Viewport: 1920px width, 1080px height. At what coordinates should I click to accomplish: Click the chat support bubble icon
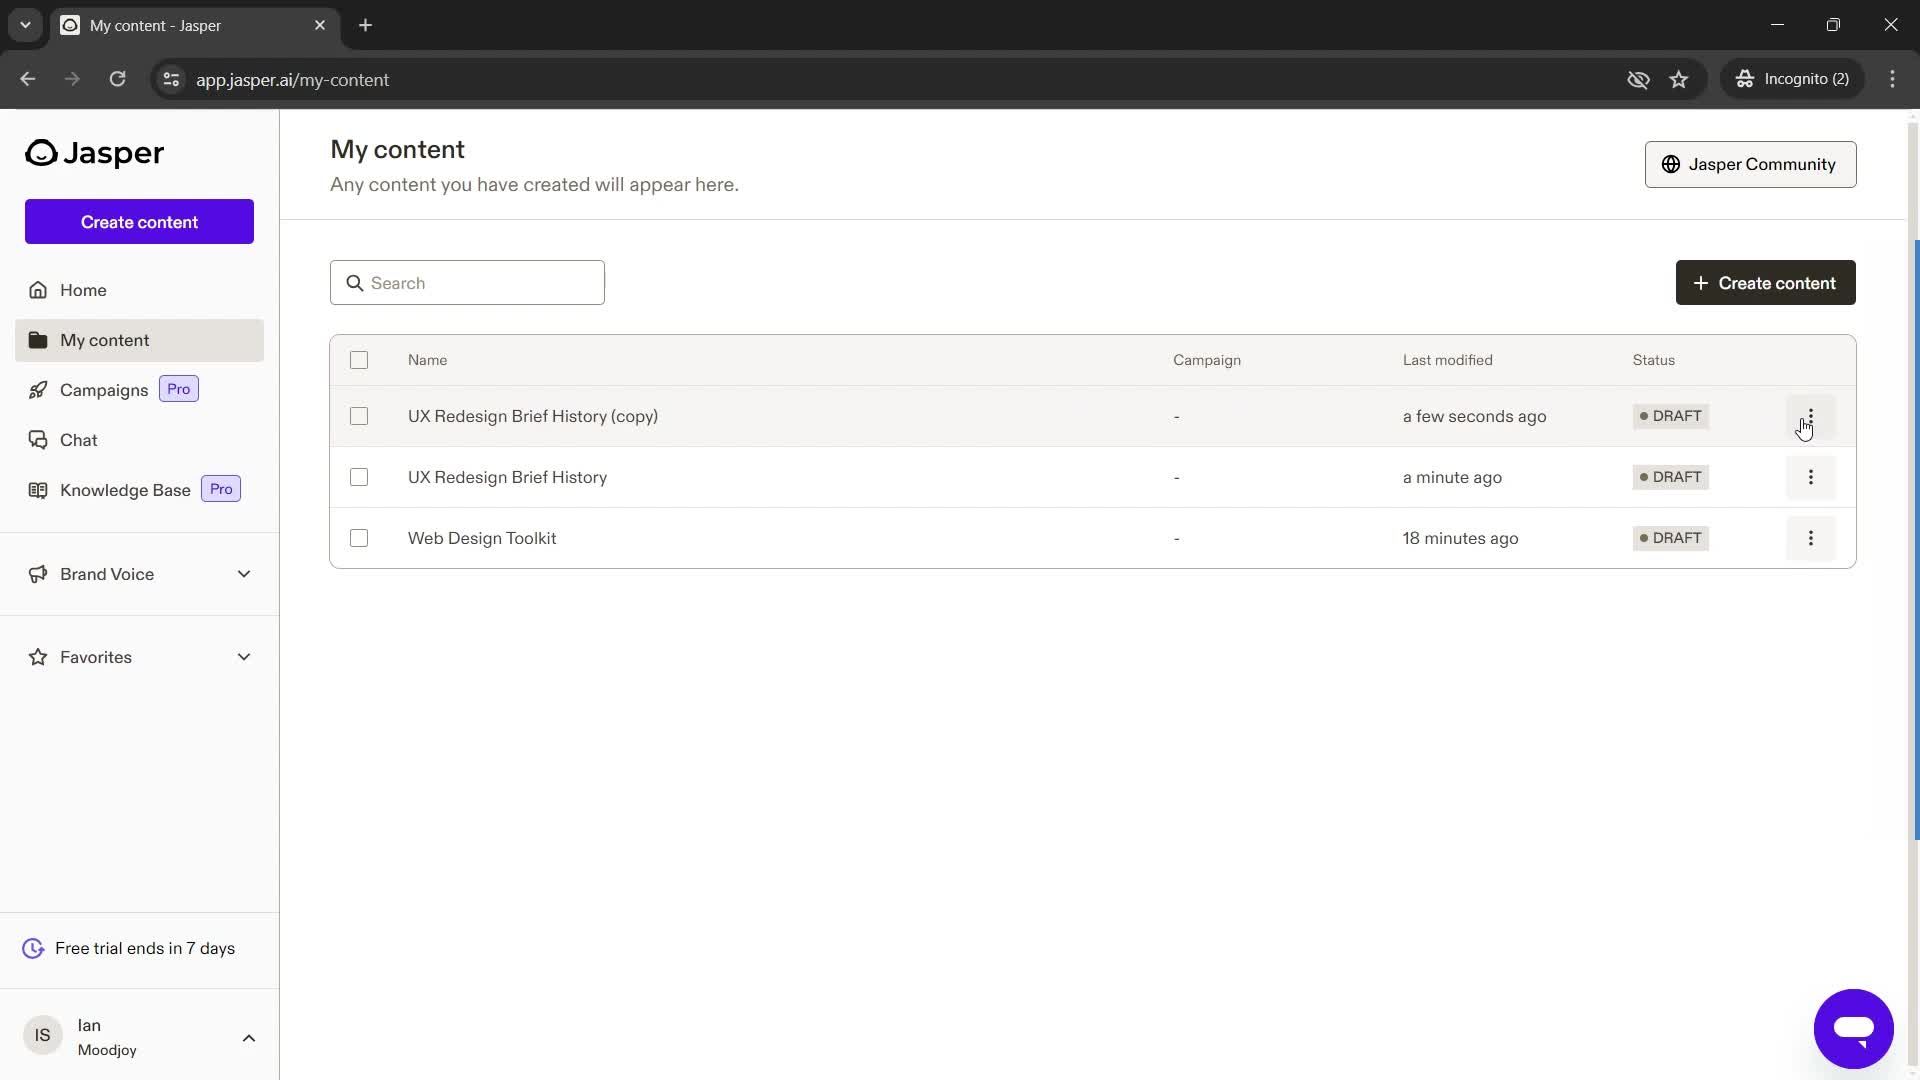[x=1855, y=1029]
